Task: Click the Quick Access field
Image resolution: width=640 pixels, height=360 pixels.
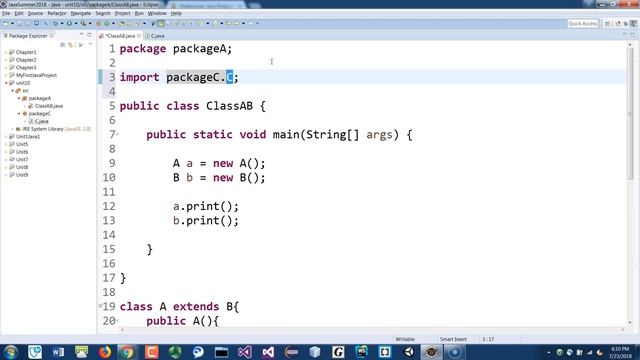Action: pos(582,24)
